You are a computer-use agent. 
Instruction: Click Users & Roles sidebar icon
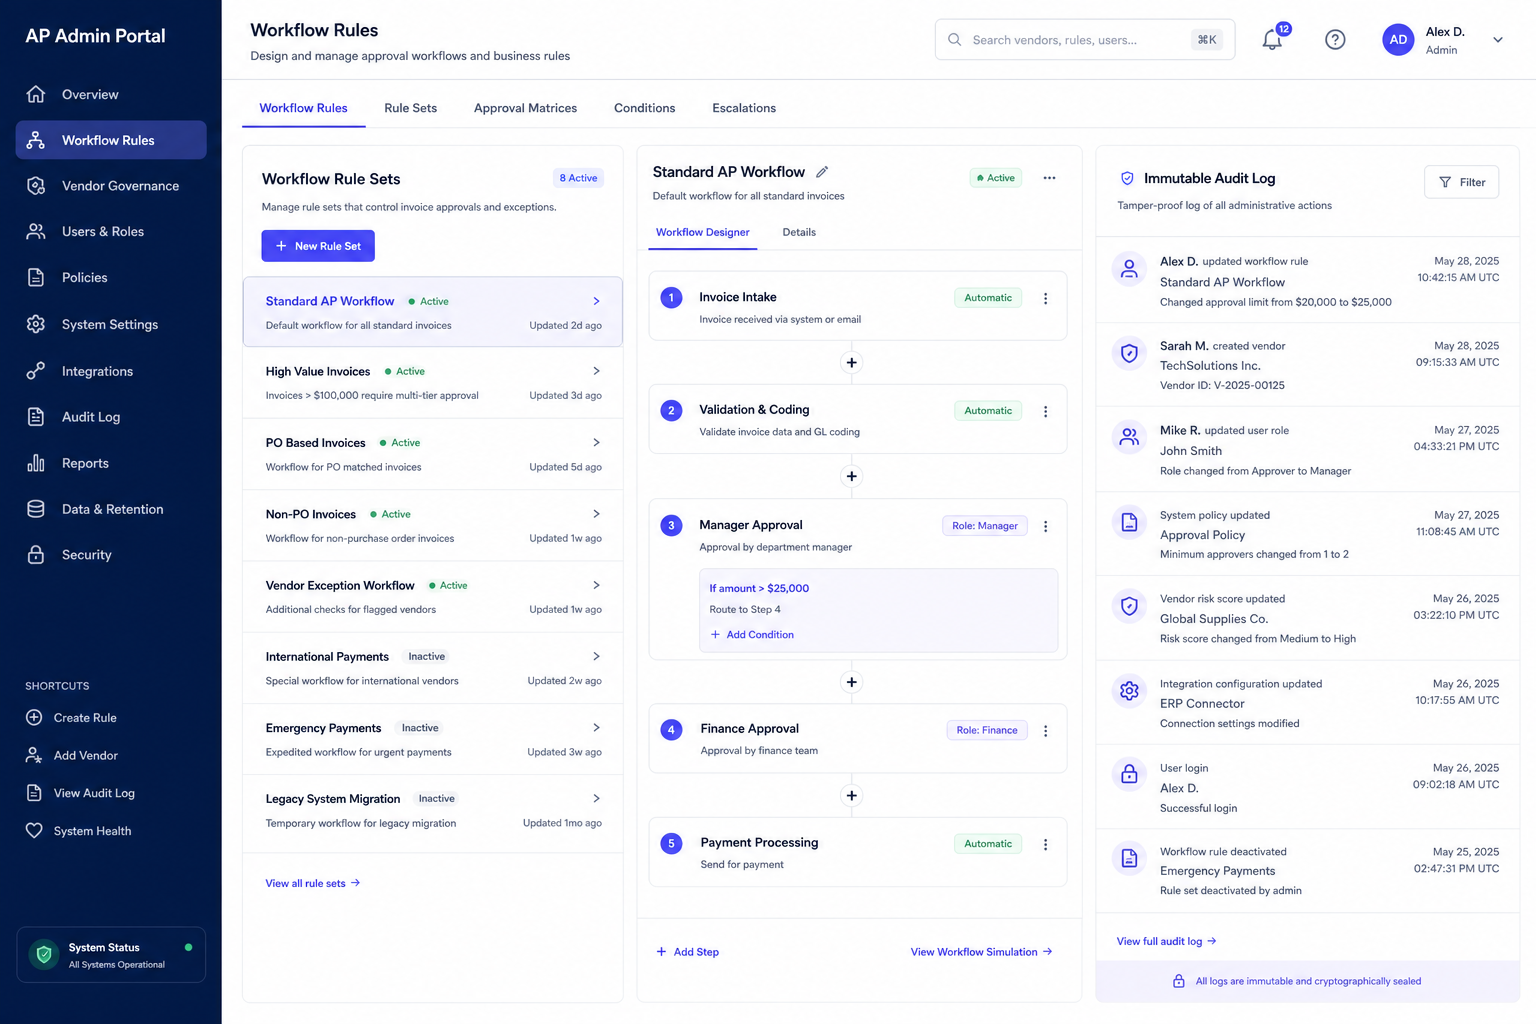(36, 231)
